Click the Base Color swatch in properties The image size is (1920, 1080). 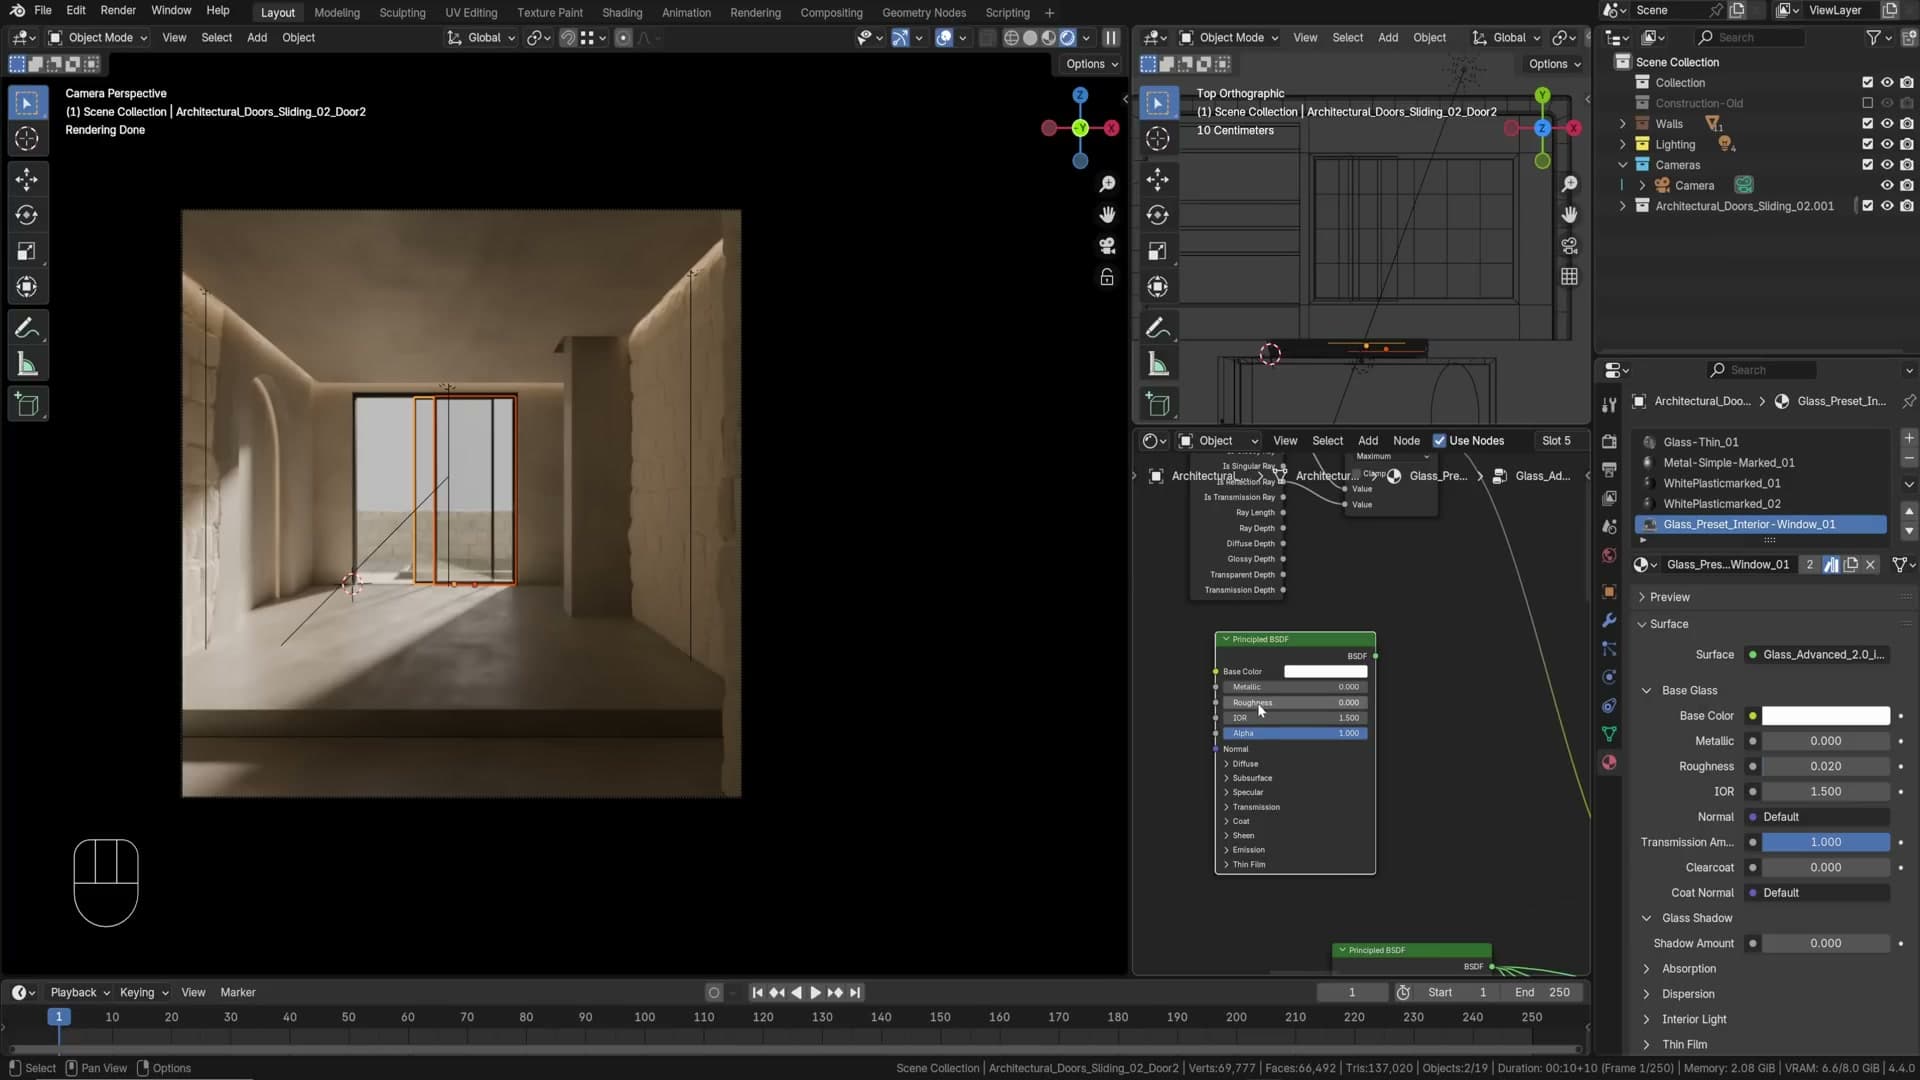[1825, 715]
